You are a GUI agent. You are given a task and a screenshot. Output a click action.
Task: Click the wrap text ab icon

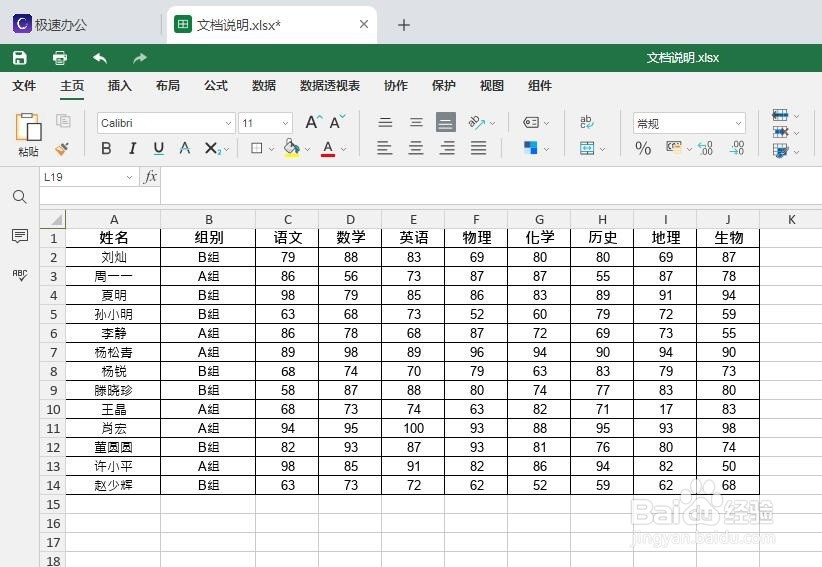587,122
